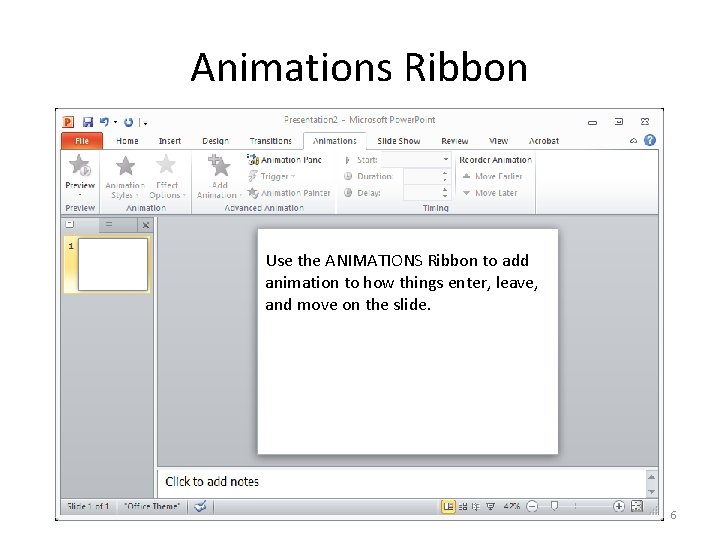Click the text on the main slide
This screenshot has width=720, height=540.
point(402,282)
